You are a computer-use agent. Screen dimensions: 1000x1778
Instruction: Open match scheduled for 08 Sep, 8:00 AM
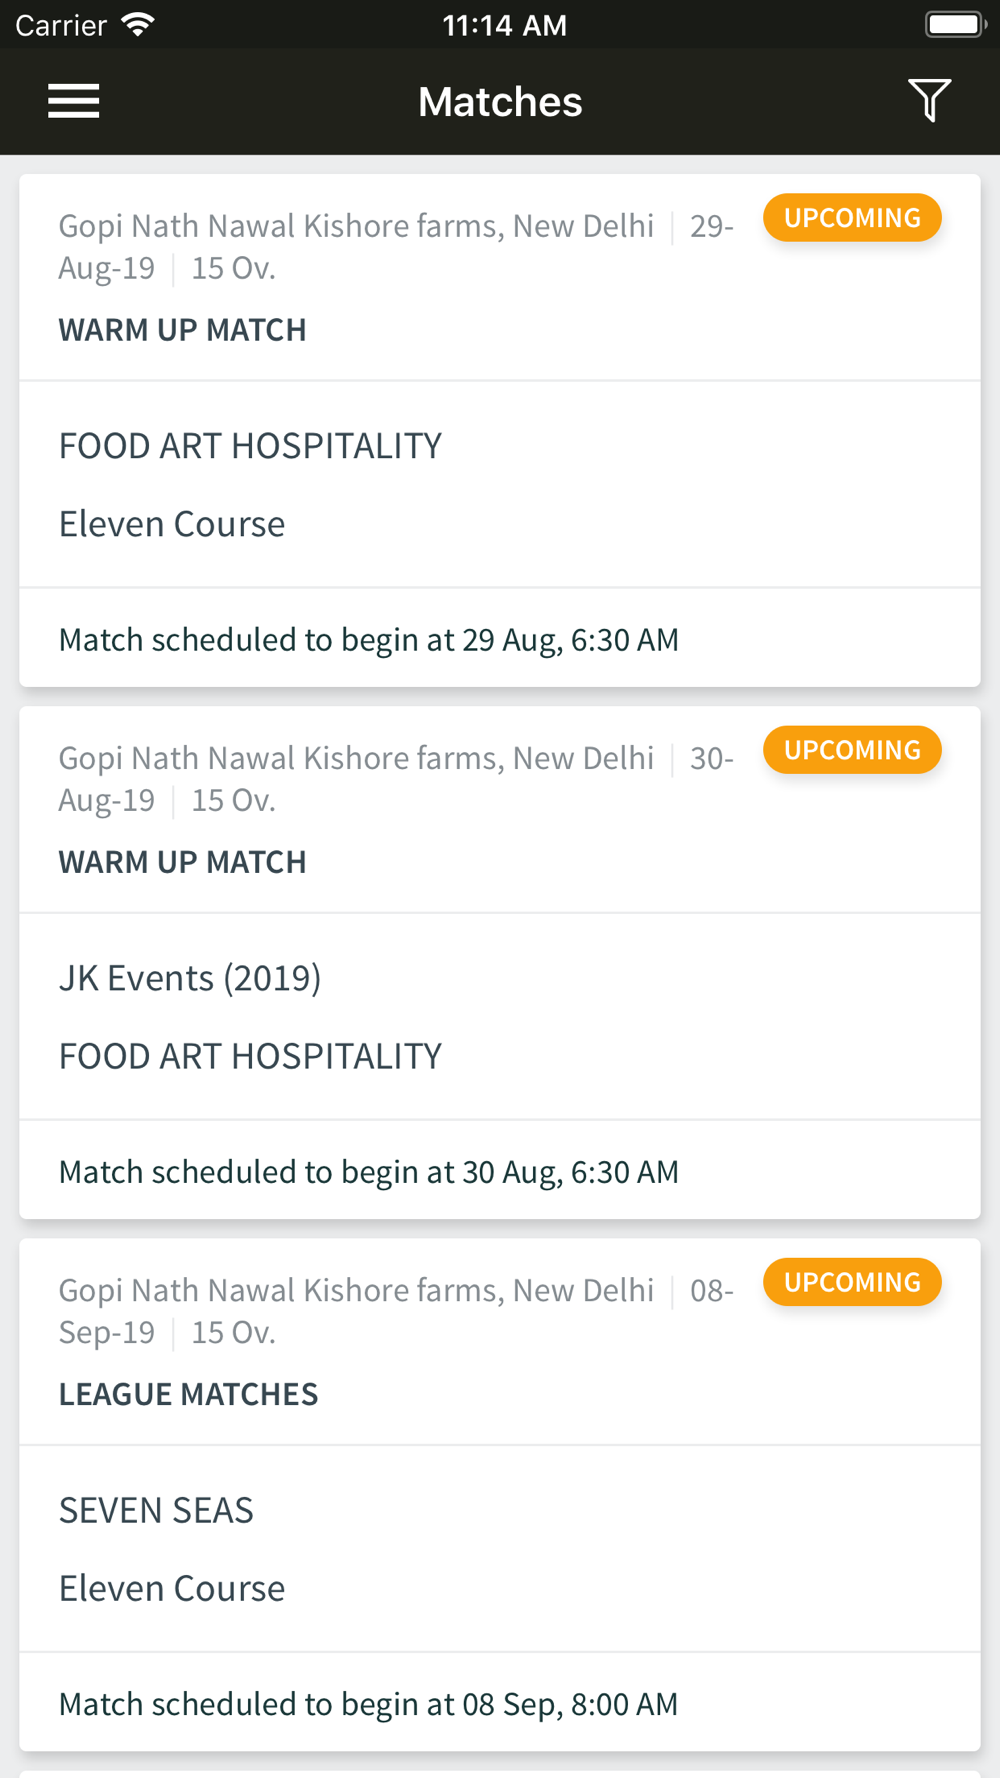click(500, 1702)
